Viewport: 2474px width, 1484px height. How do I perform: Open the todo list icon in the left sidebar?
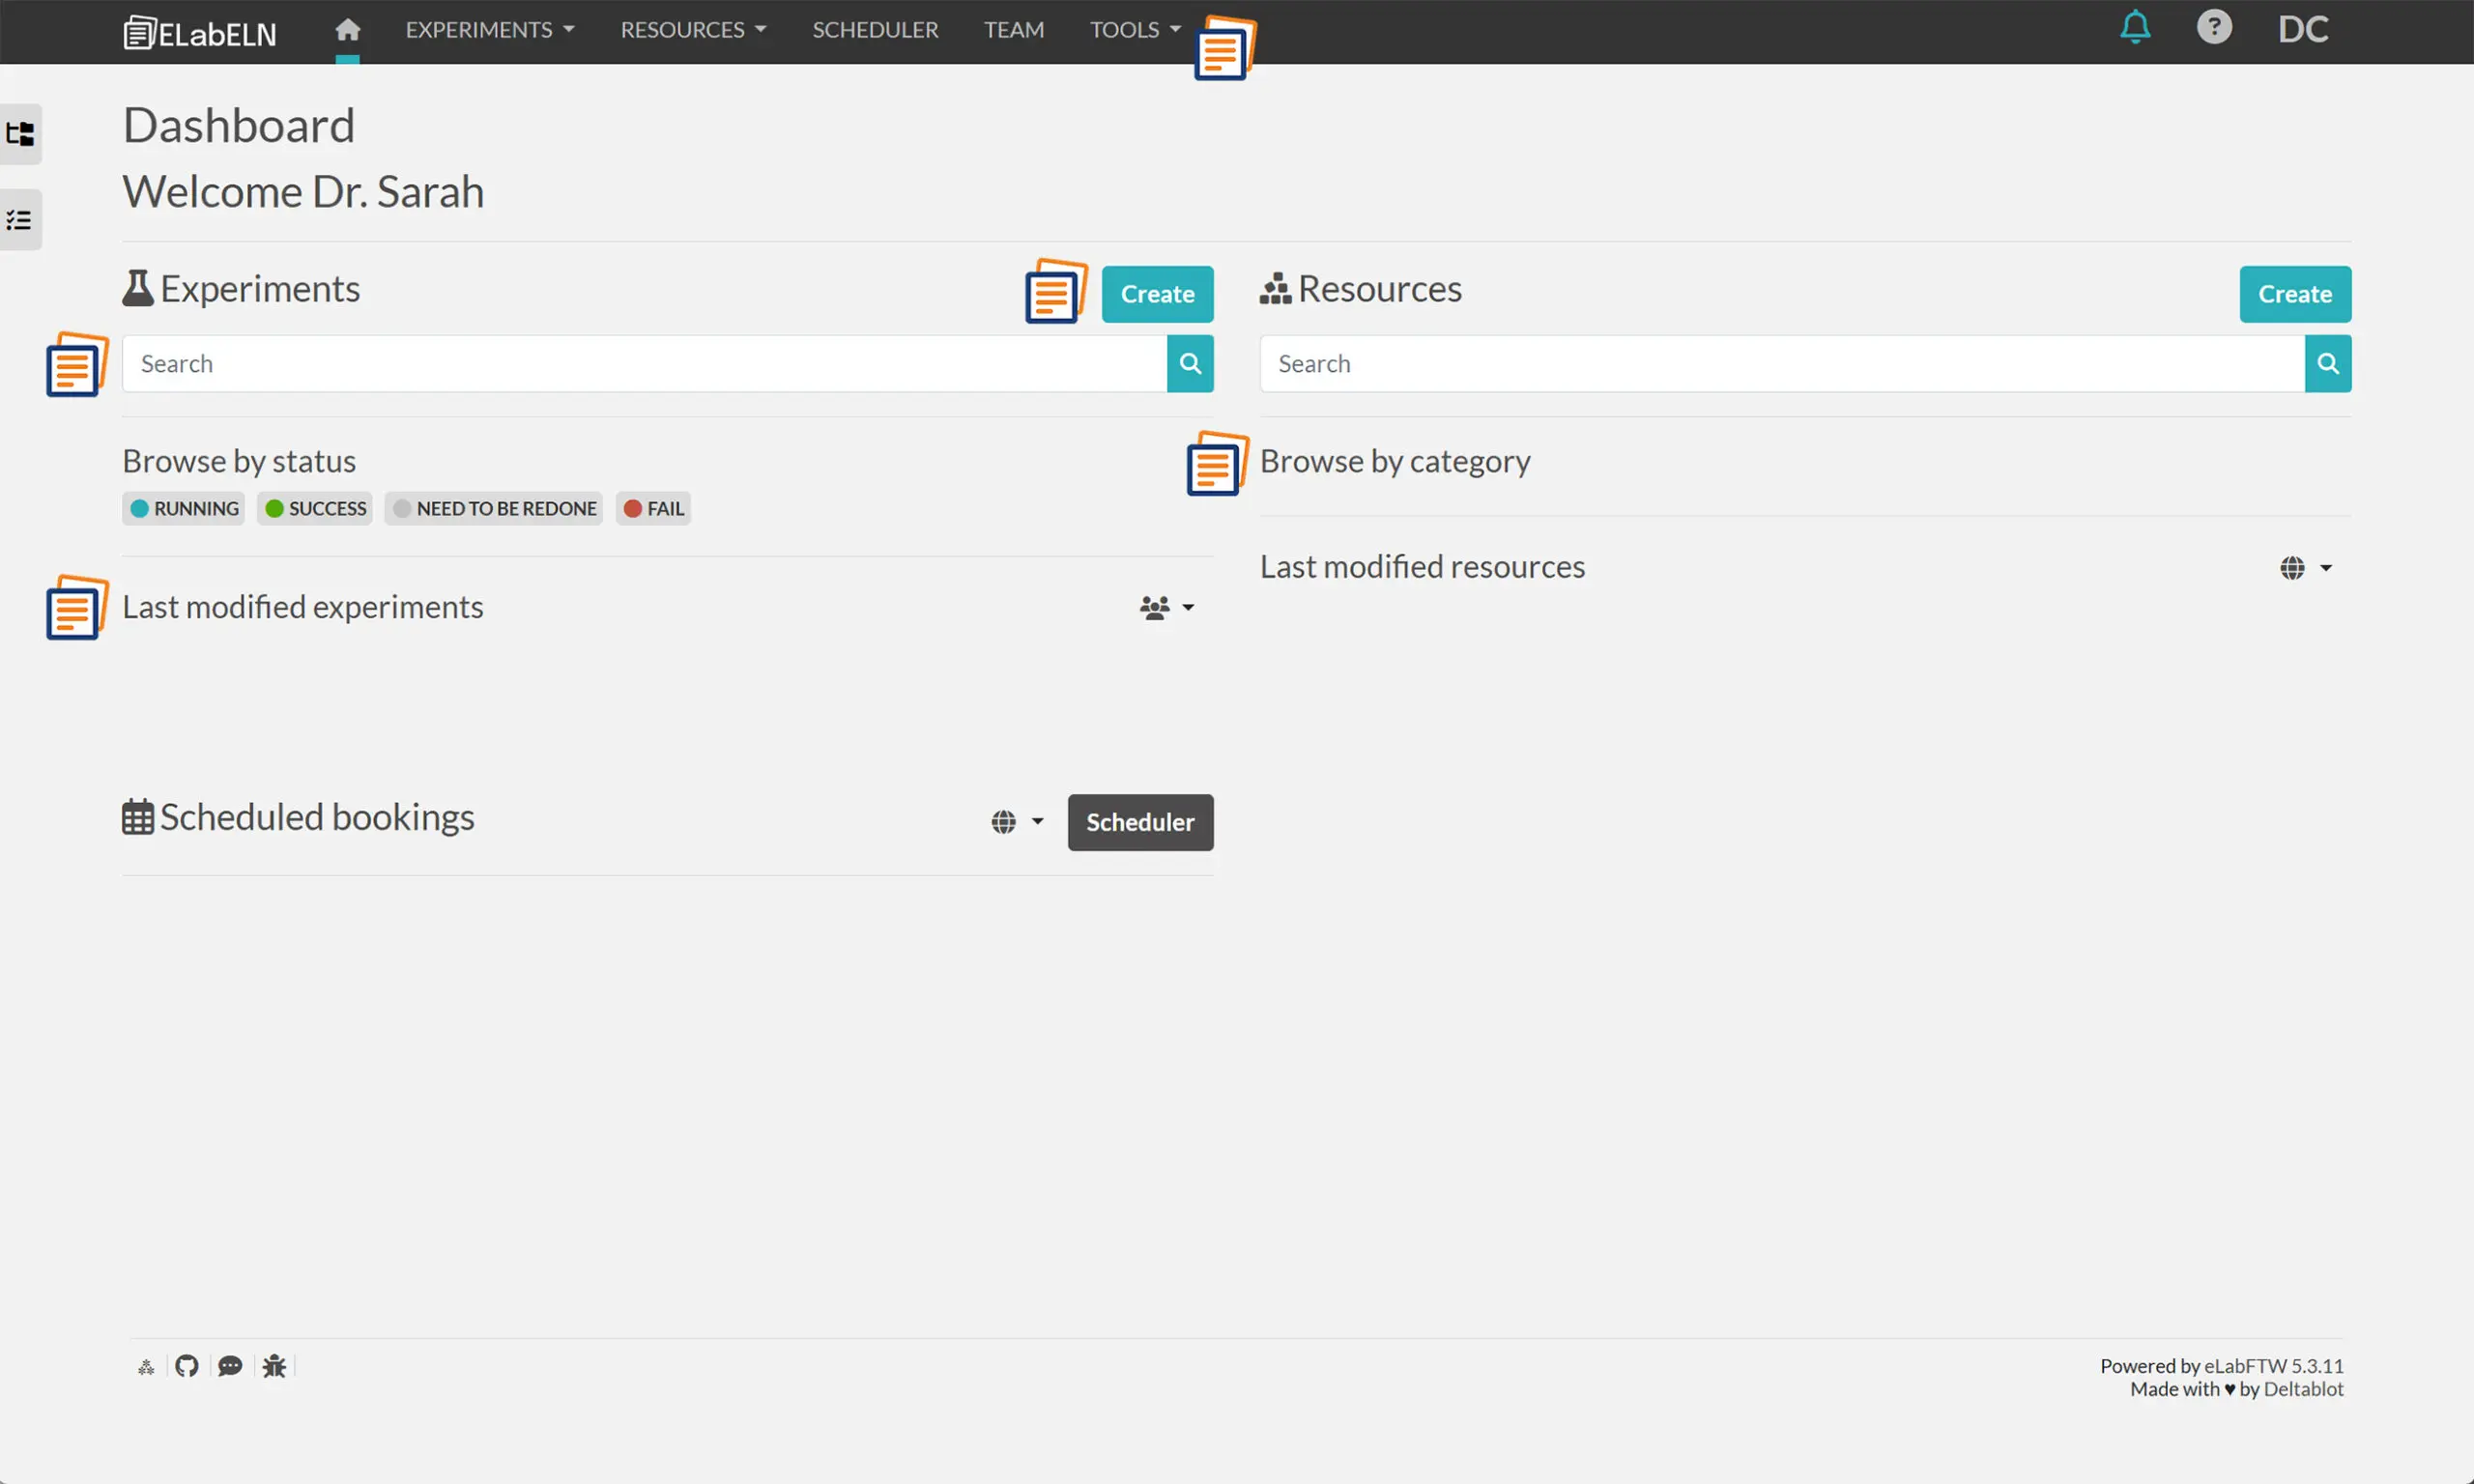pyautogui.click(x=20, y=219)
